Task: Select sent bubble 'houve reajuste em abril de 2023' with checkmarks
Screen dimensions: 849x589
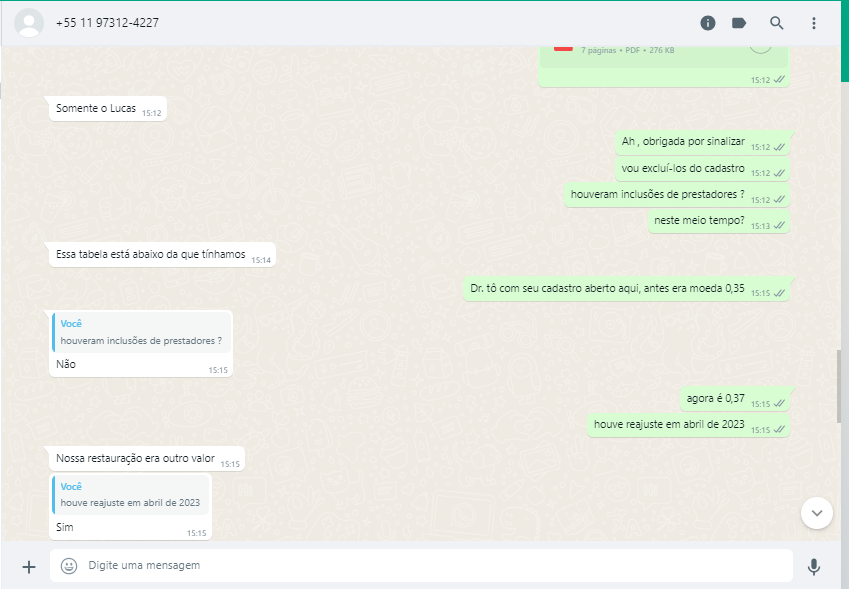Action: pos(688,425)
